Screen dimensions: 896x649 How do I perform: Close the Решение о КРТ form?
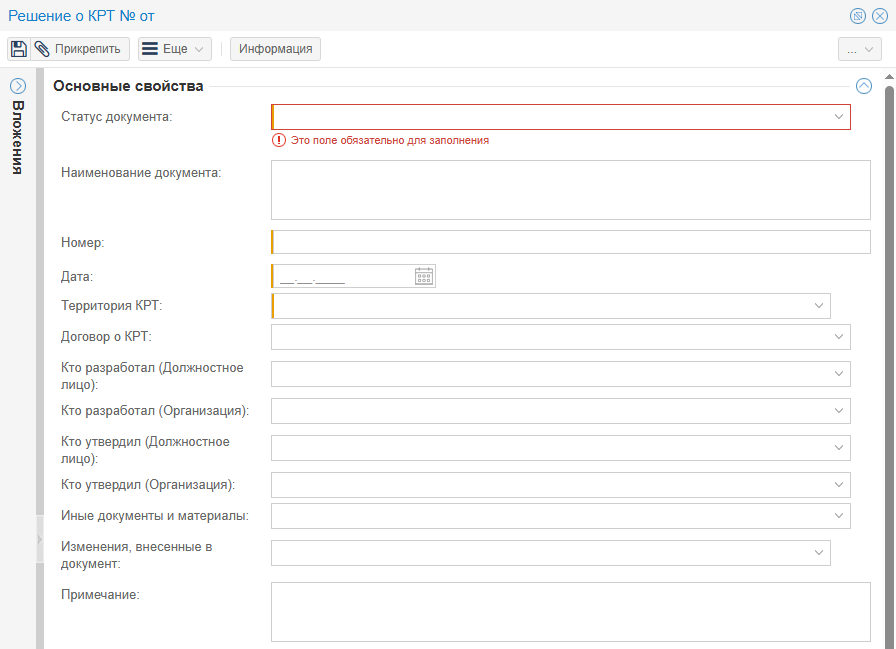[880, 16]
